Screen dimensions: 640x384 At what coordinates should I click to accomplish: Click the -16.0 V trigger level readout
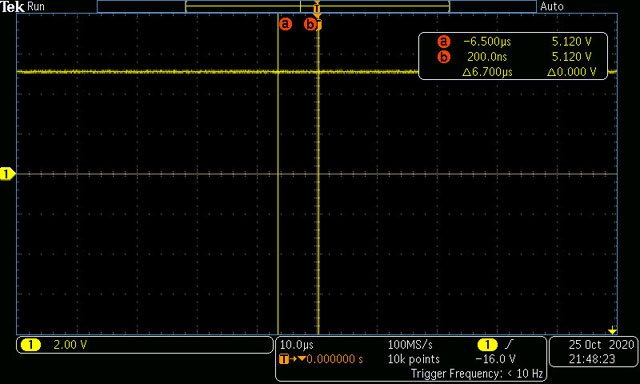496,359
